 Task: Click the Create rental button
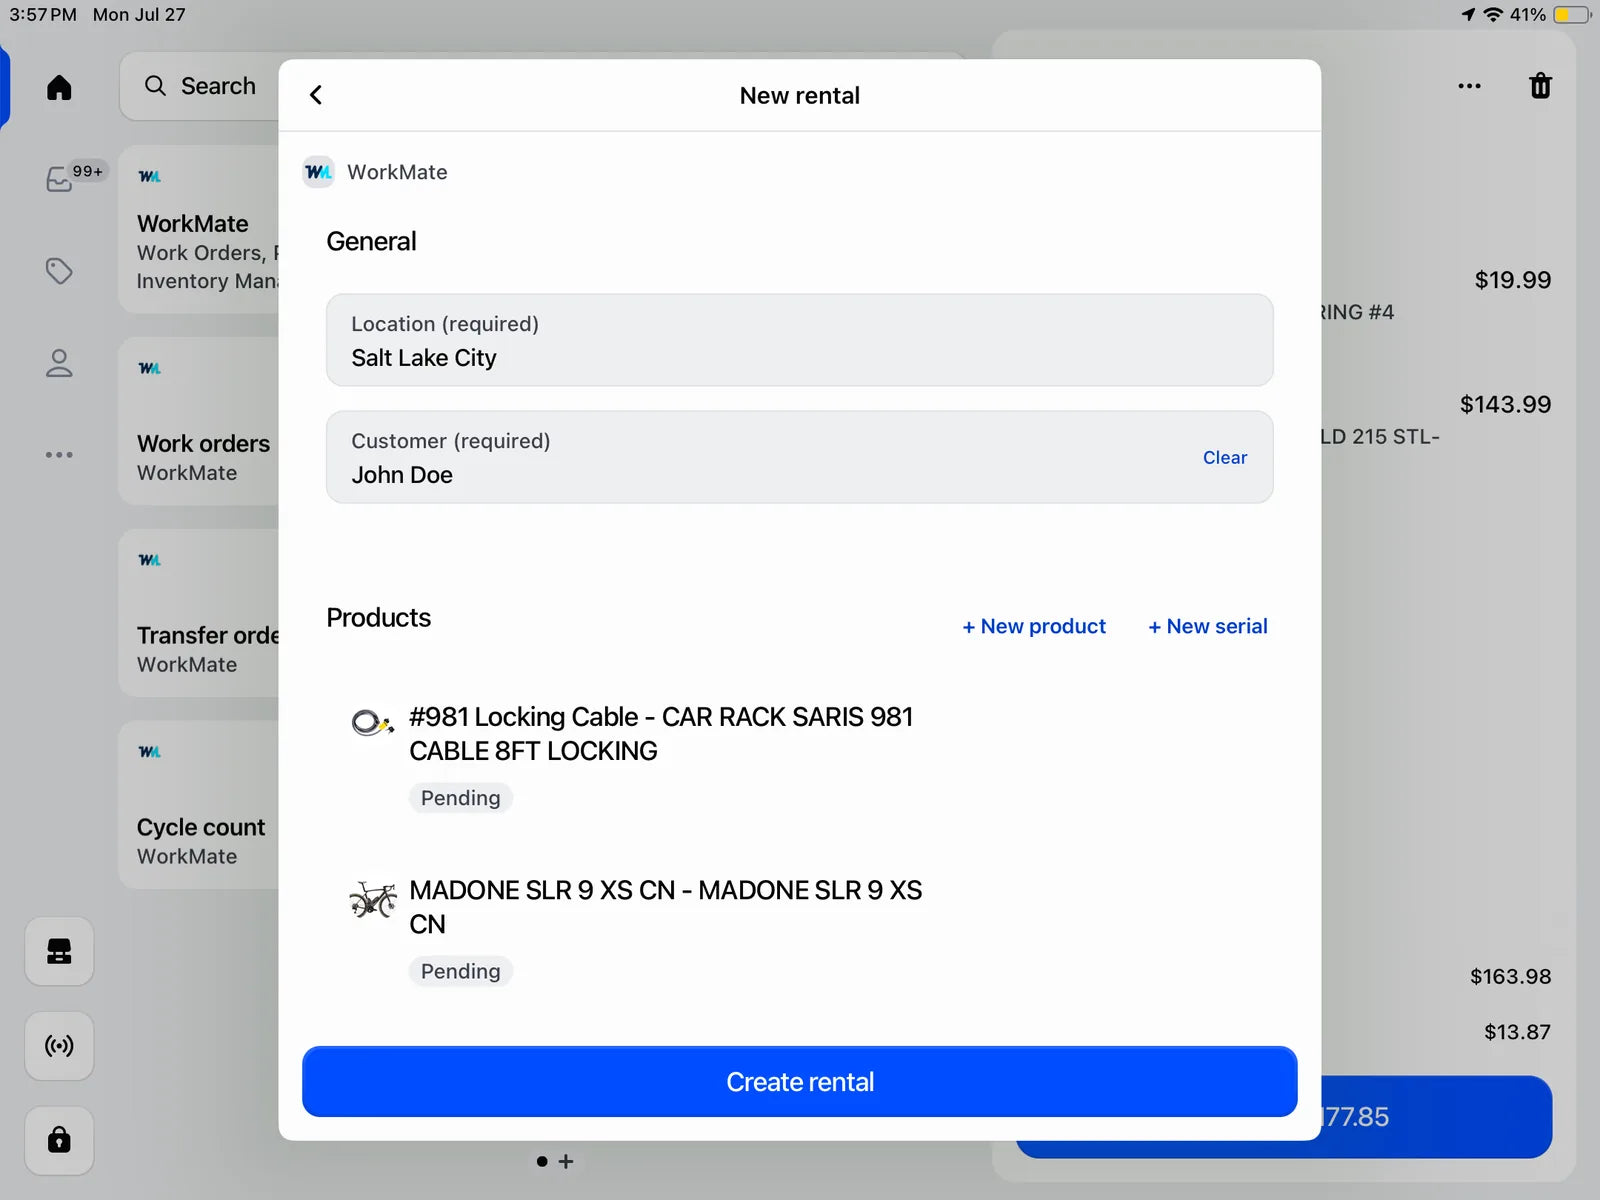[x=800, y=1082]
